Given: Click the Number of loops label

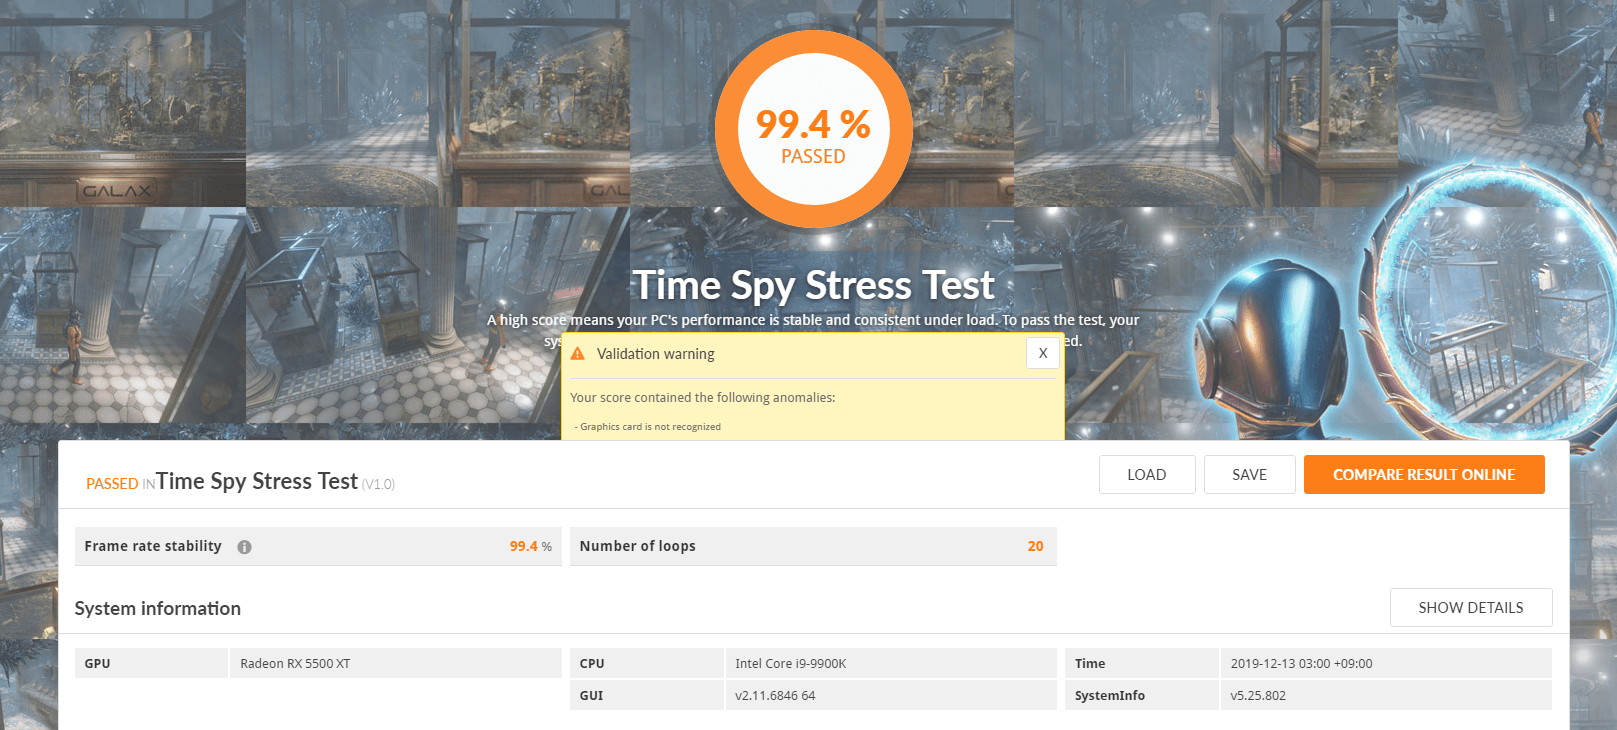Looking at the screenshot, I should [x=637, y=546].
